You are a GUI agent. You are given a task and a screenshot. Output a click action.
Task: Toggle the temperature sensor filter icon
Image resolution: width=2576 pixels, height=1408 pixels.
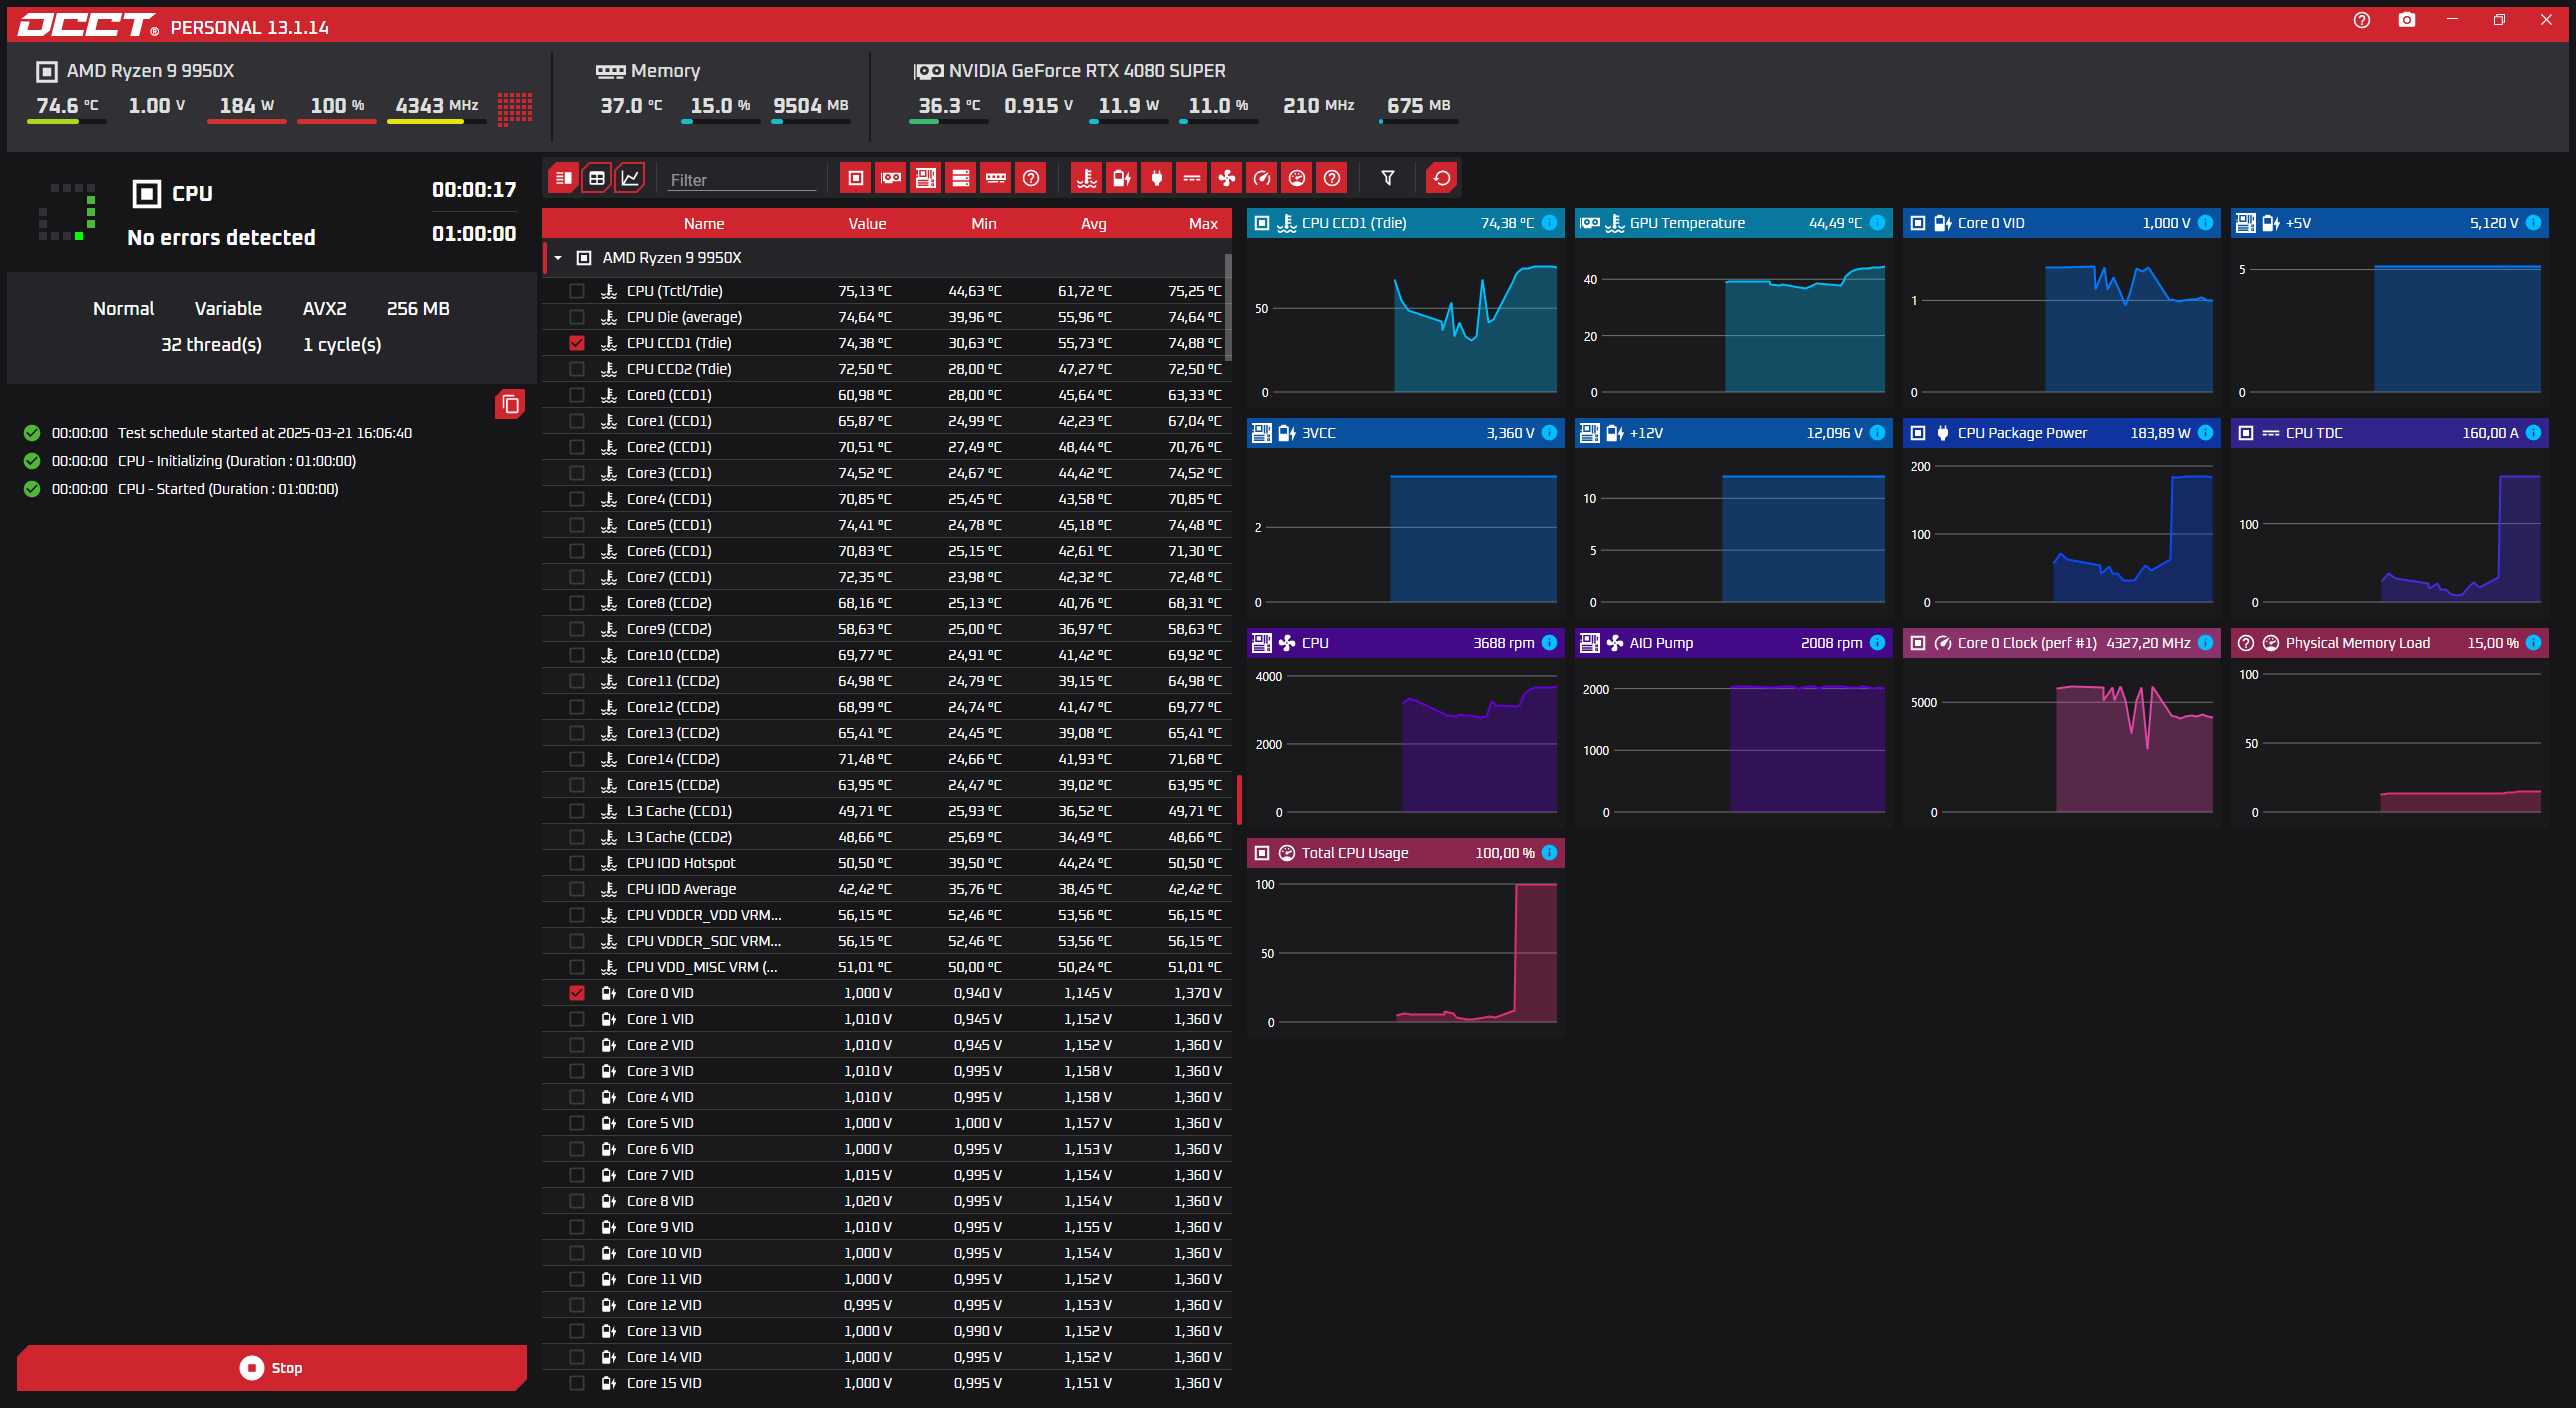click(1086, 178)
